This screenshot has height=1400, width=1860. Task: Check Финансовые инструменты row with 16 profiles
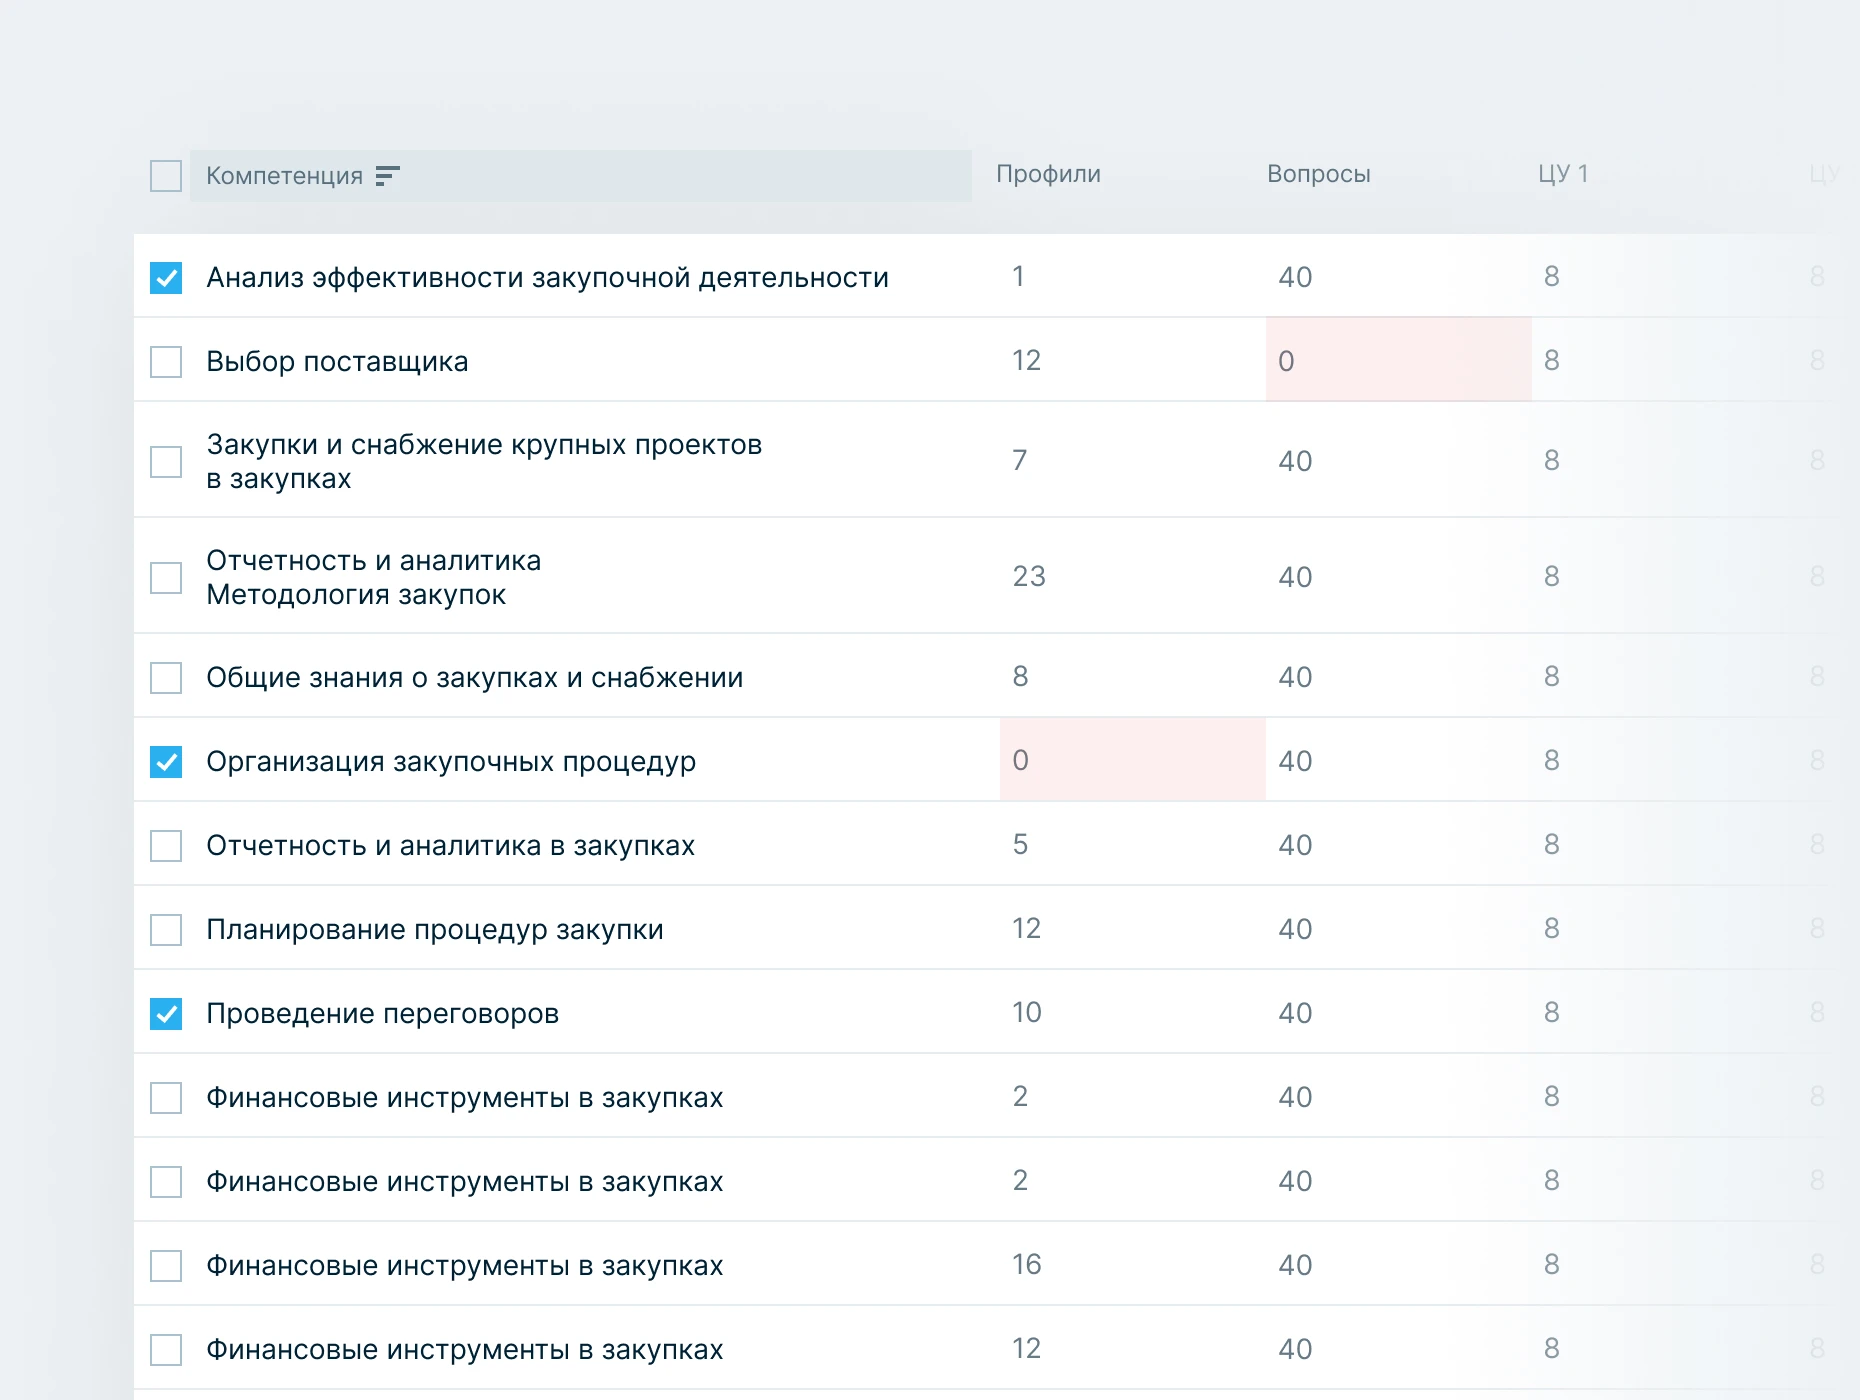pyautogui.click(x=166, y=1266)
